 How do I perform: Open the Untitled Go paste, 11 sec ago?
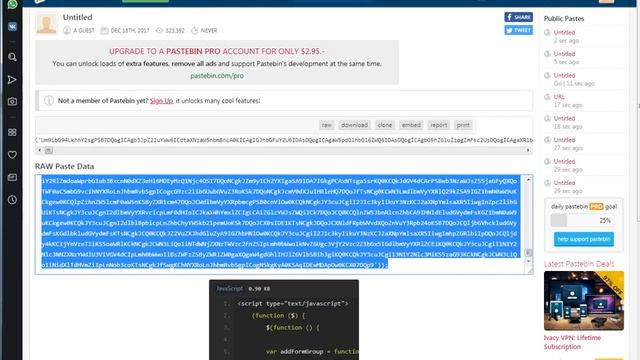pos(564,76)
